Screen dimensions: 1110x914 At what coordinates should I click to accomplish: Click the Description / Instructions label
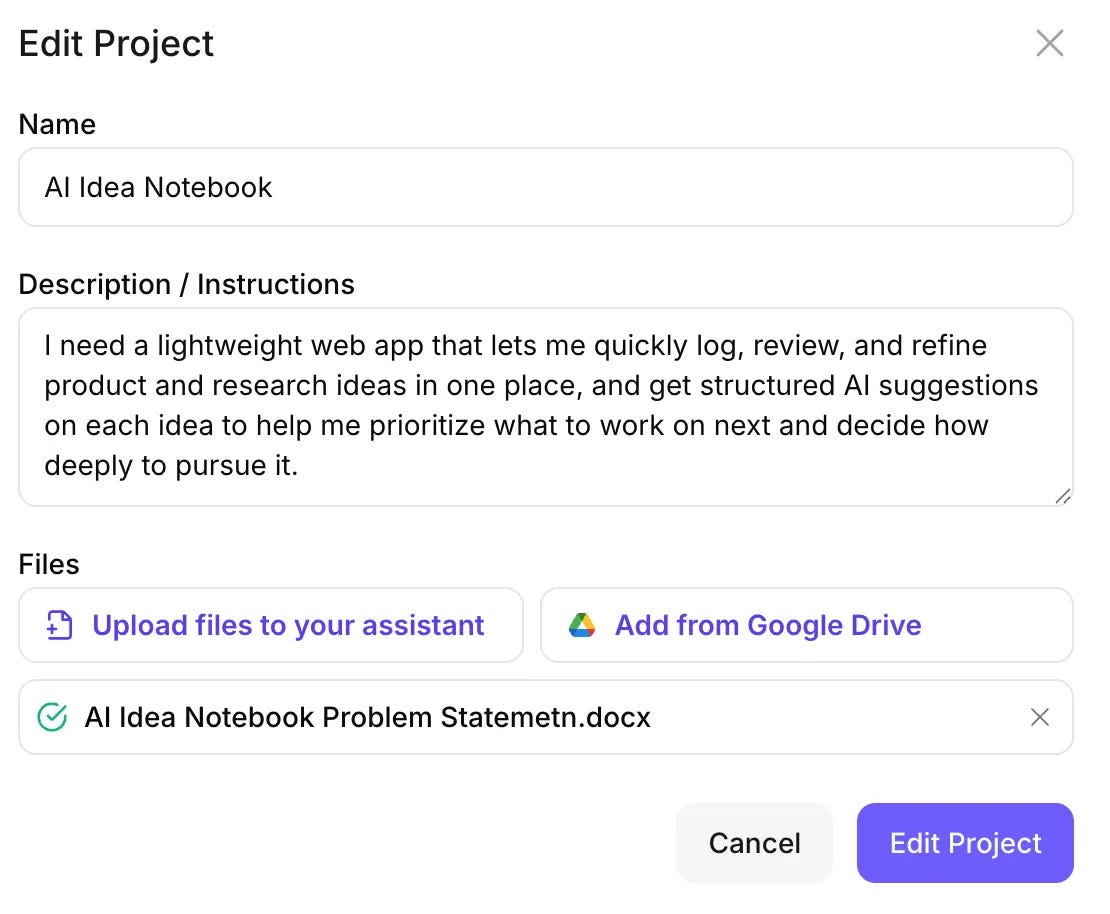[186, 284]
